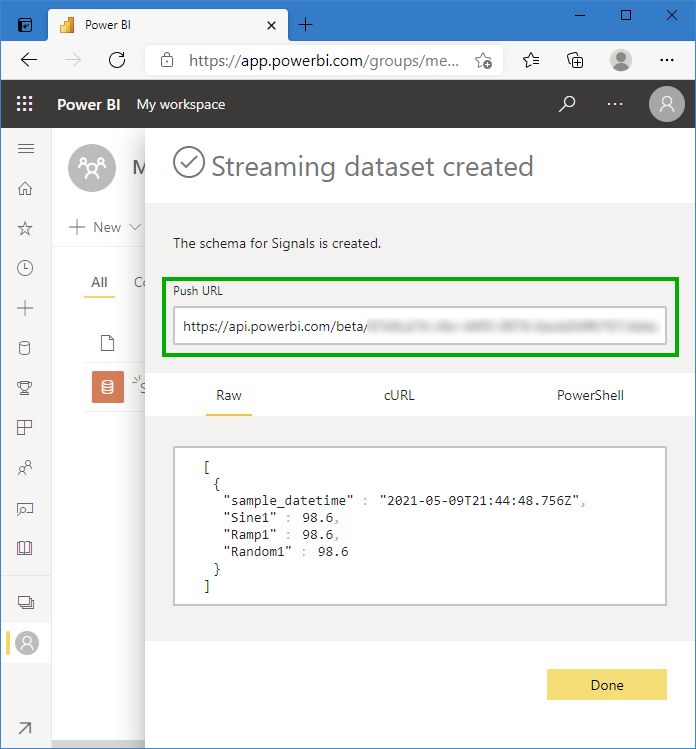Open the Edge tab actions menu icon
The width and height of the screenshot is (696, 749).
click(x=25, y=25)
